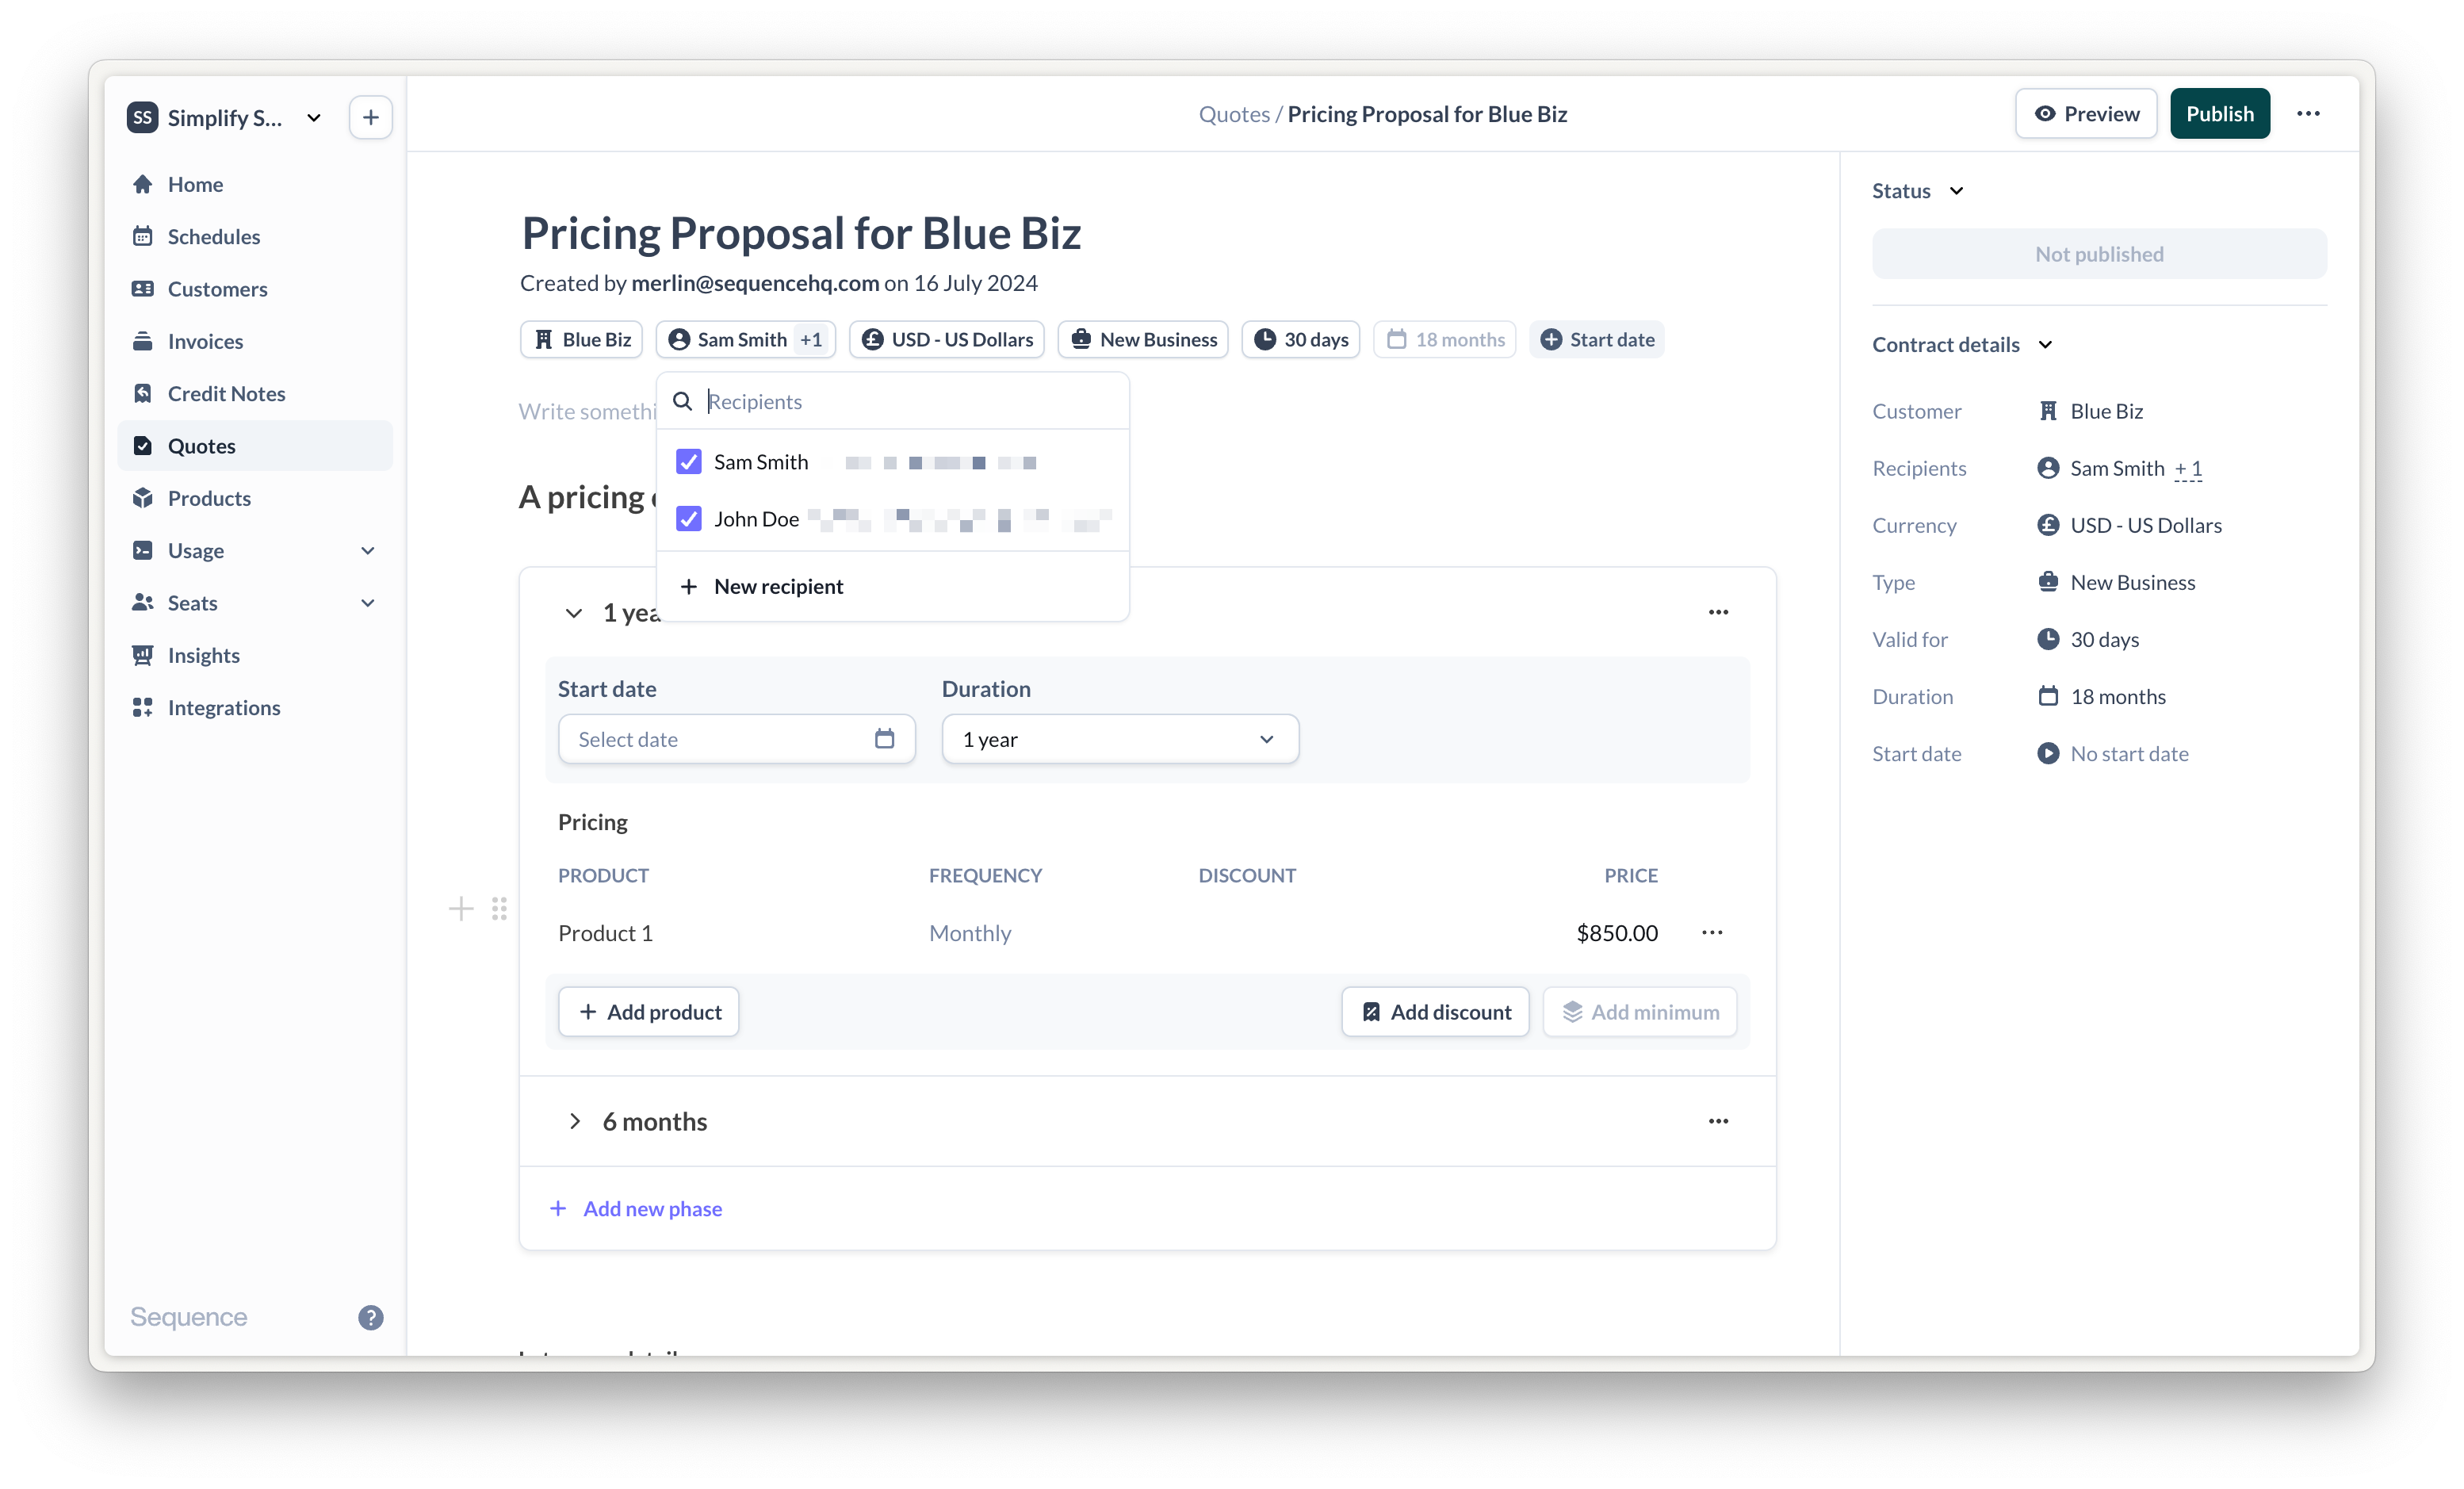Click the add block plus icon
Viewport: 2464px width, 1489px height.
(x=461, y=908)
